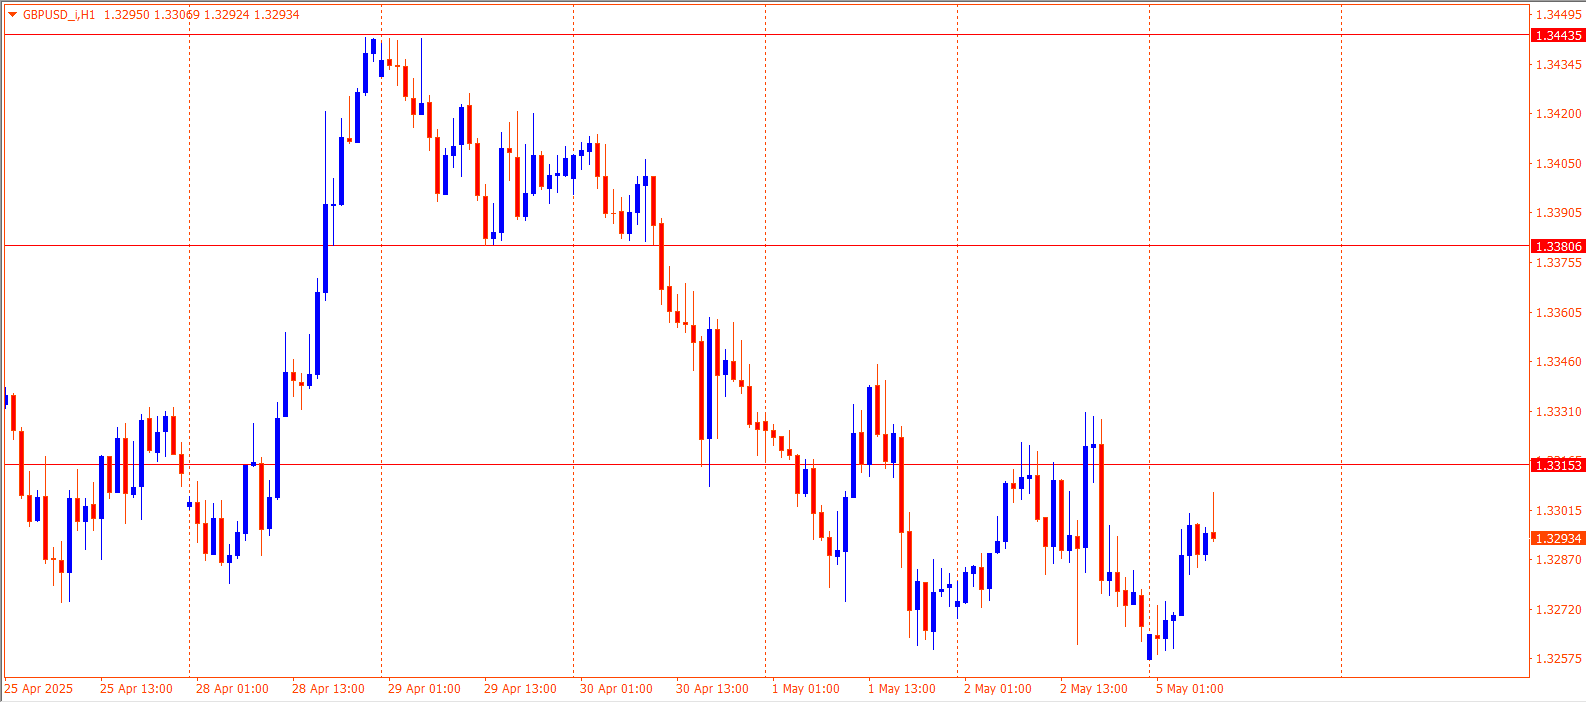Select the red 1.33153 level price tag
Image resolution: width=1586 pixels, height=703 pixels.
tap(1558, 465)
